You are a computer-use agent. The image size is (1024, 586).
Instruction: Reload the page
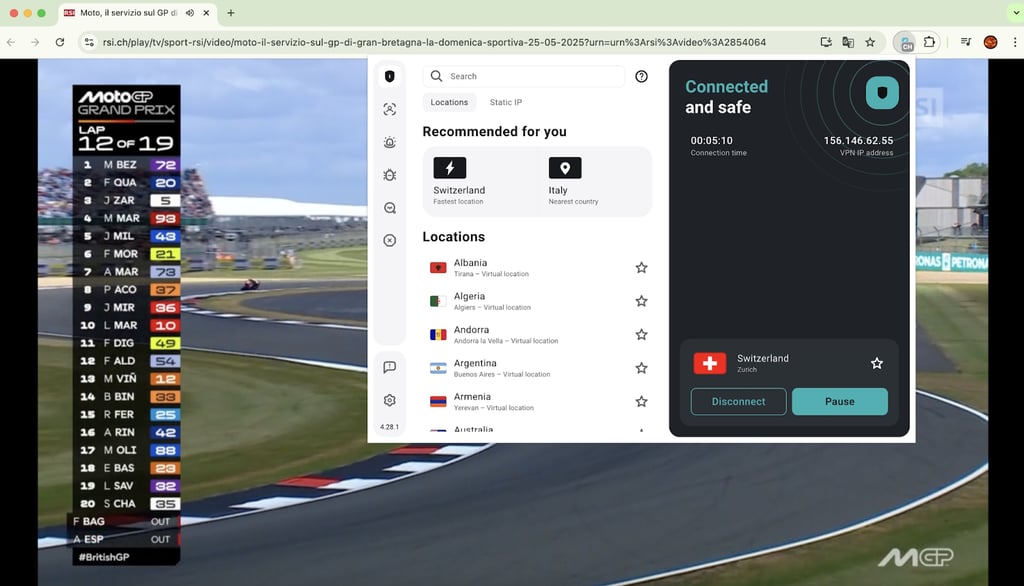coord(59,42)
